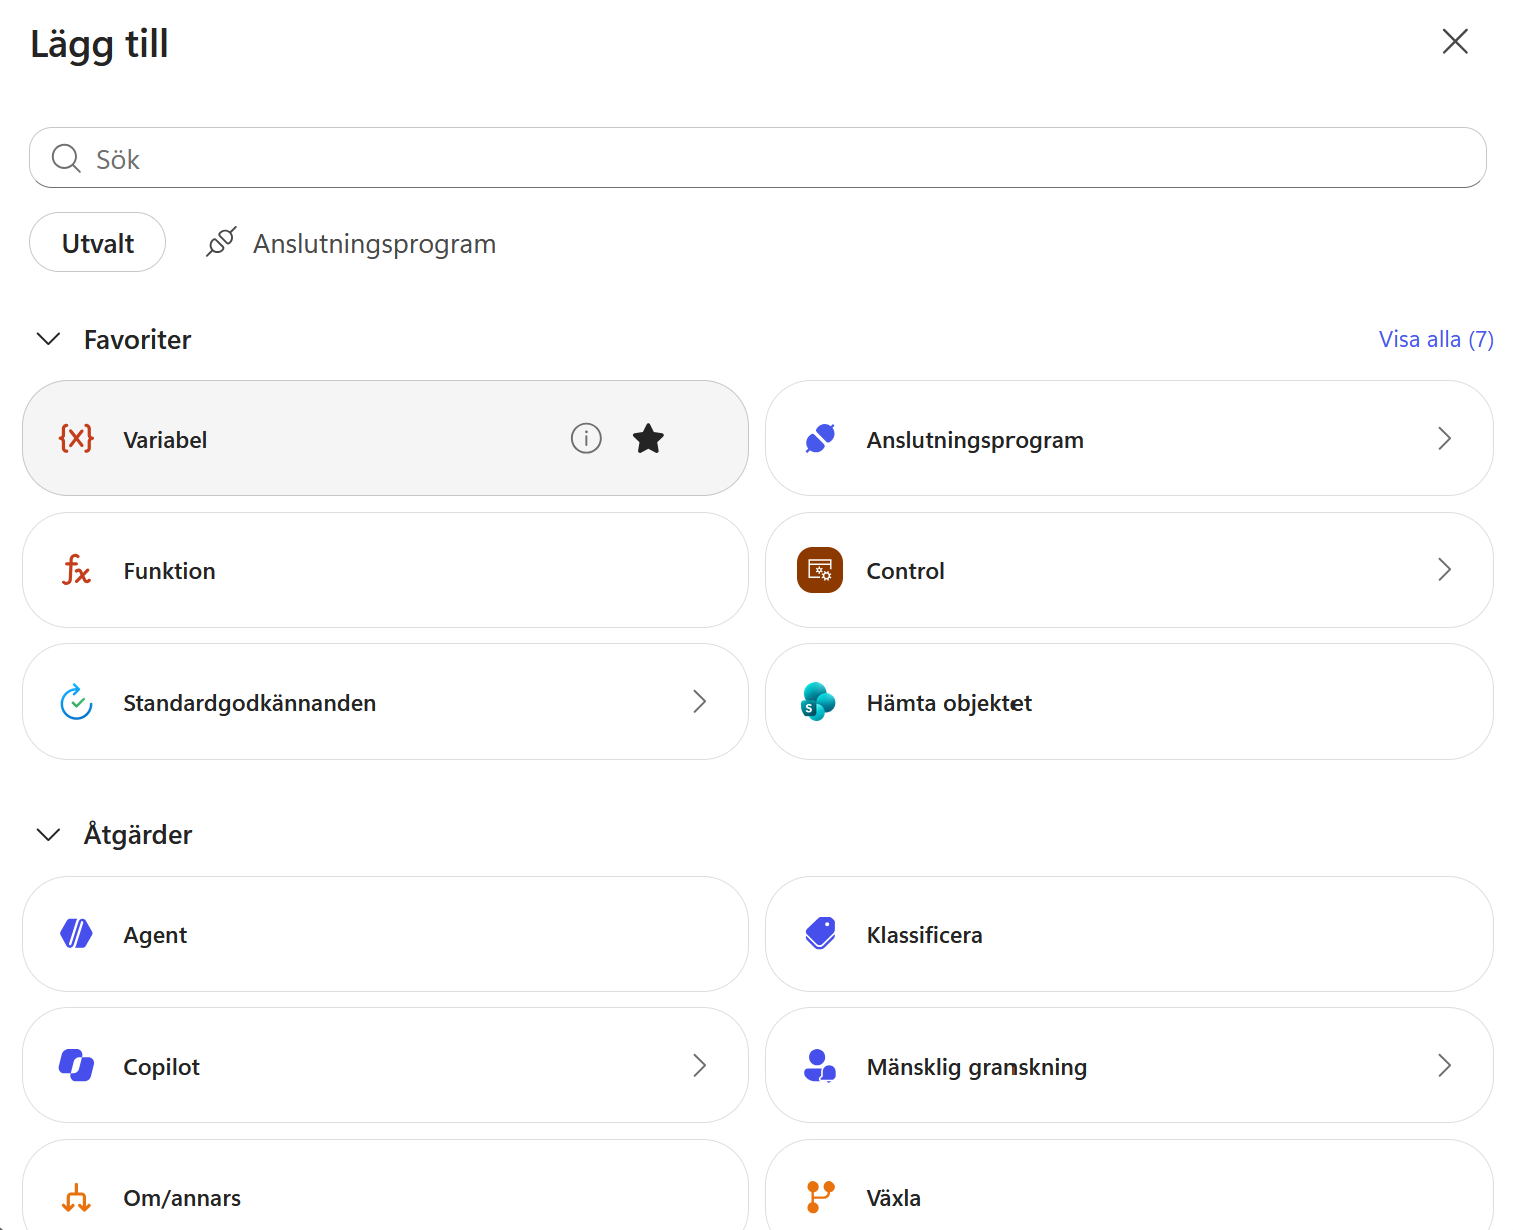Click the plug icon beside Anslutningsprogram tab

[x=221, y=242]
